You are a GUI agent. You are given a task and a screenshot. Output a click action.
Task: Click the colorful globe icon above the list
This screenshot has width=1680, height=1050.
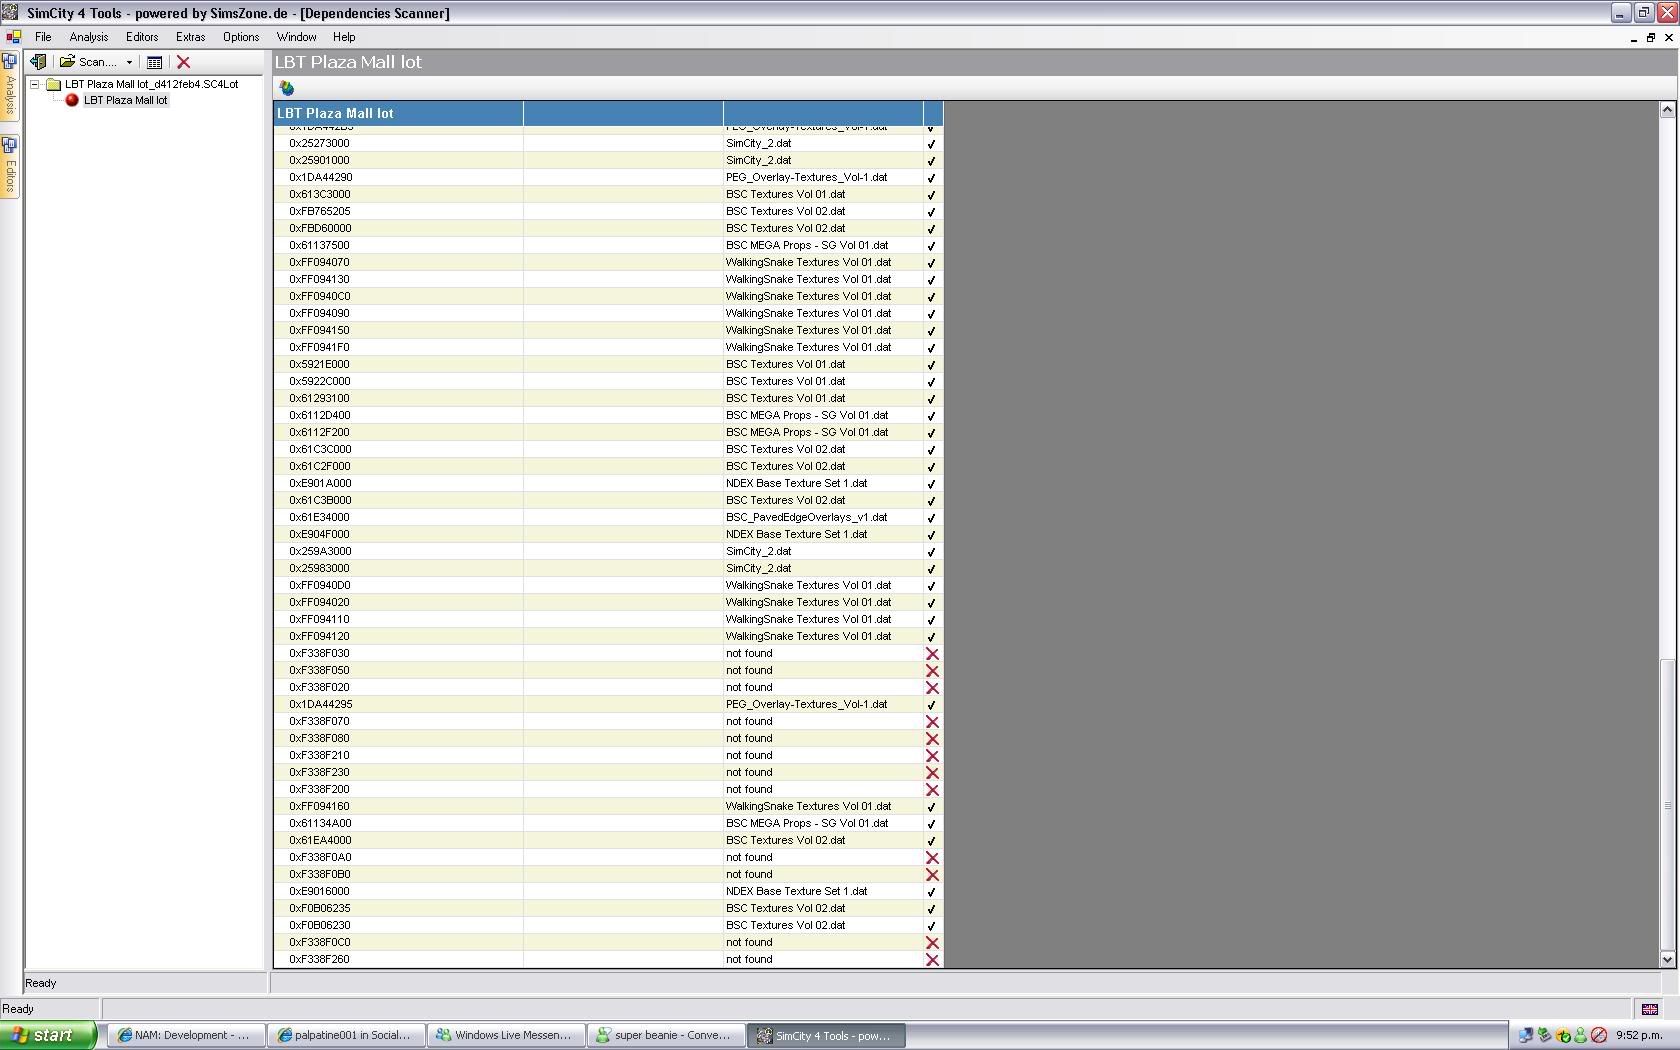point(287,88)
